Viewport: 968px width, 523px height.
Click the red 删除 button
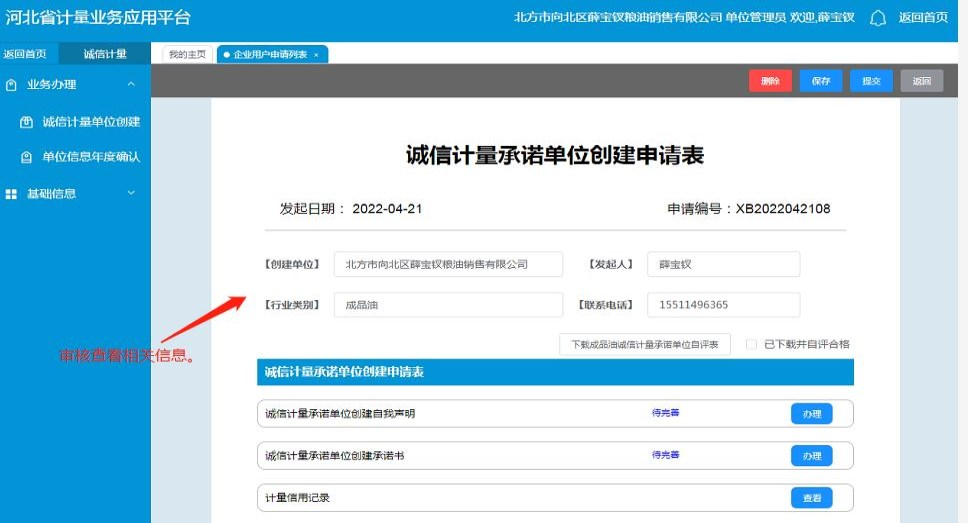770,81
